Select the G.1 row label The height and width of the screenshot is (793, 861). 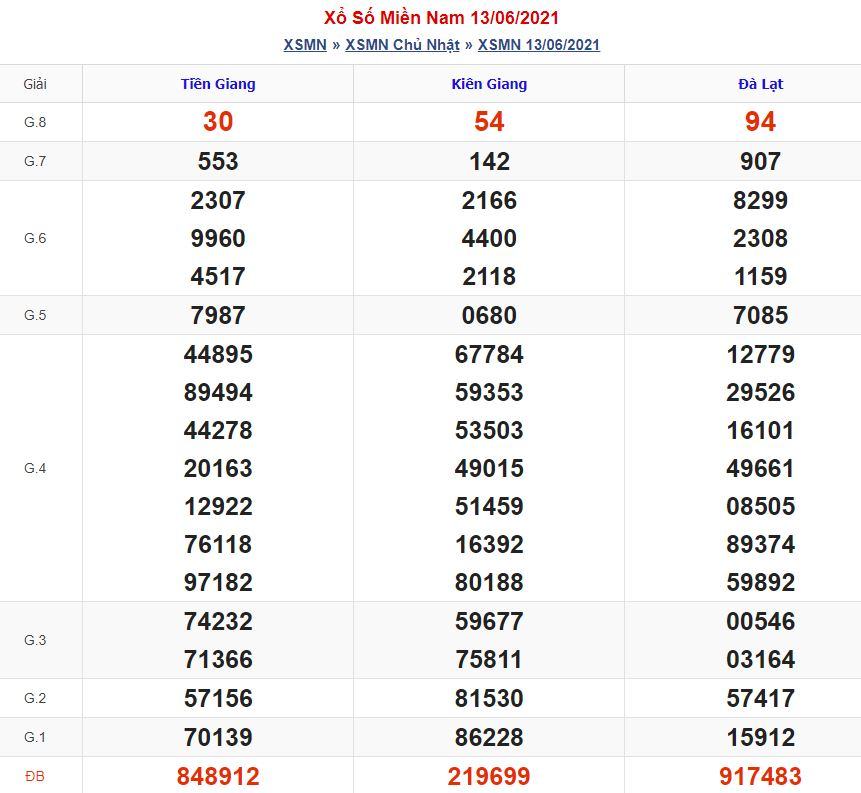click(35, 737)
